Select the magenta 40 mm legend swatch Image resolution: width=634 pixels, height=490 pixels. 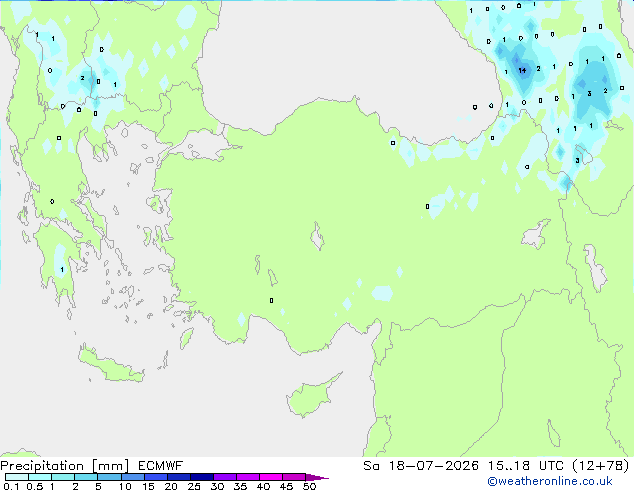click(x=271, y=477)
